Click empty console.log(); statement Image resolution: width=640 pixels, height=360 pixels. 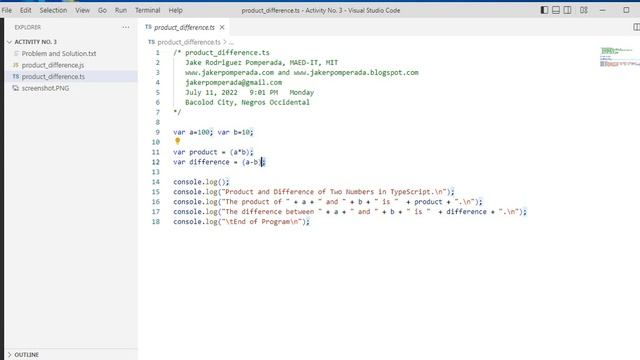click(201, 182)
